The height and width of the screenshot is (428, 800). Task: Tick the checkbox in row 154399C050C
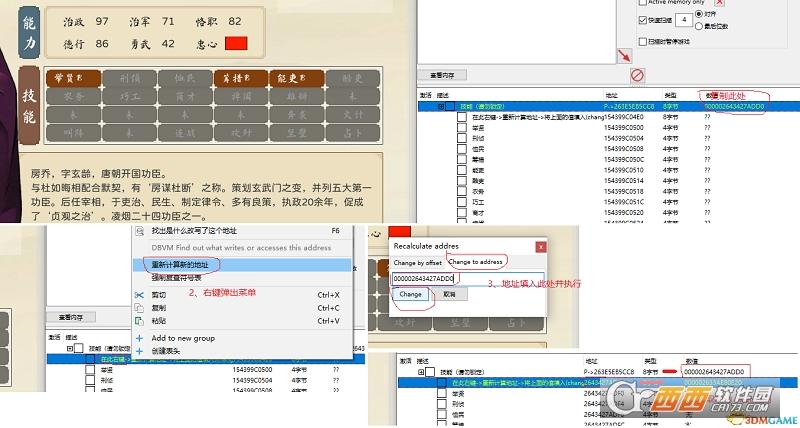click(462, 159)
